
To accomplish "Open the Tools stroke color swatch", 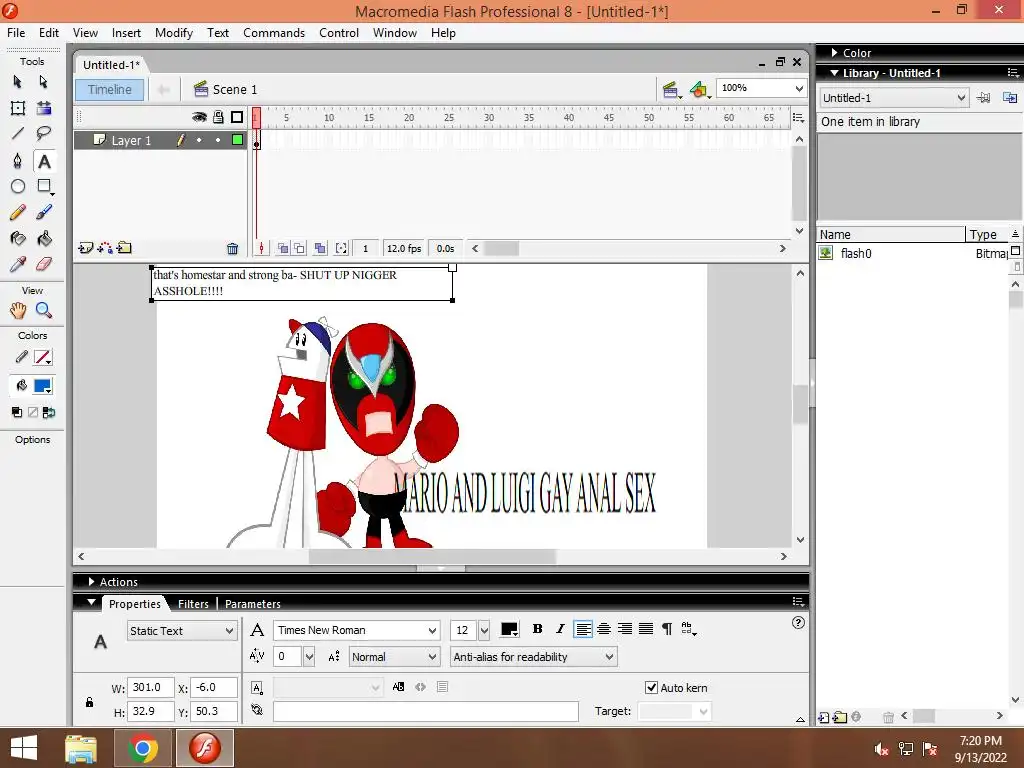I will click(43, 357).
